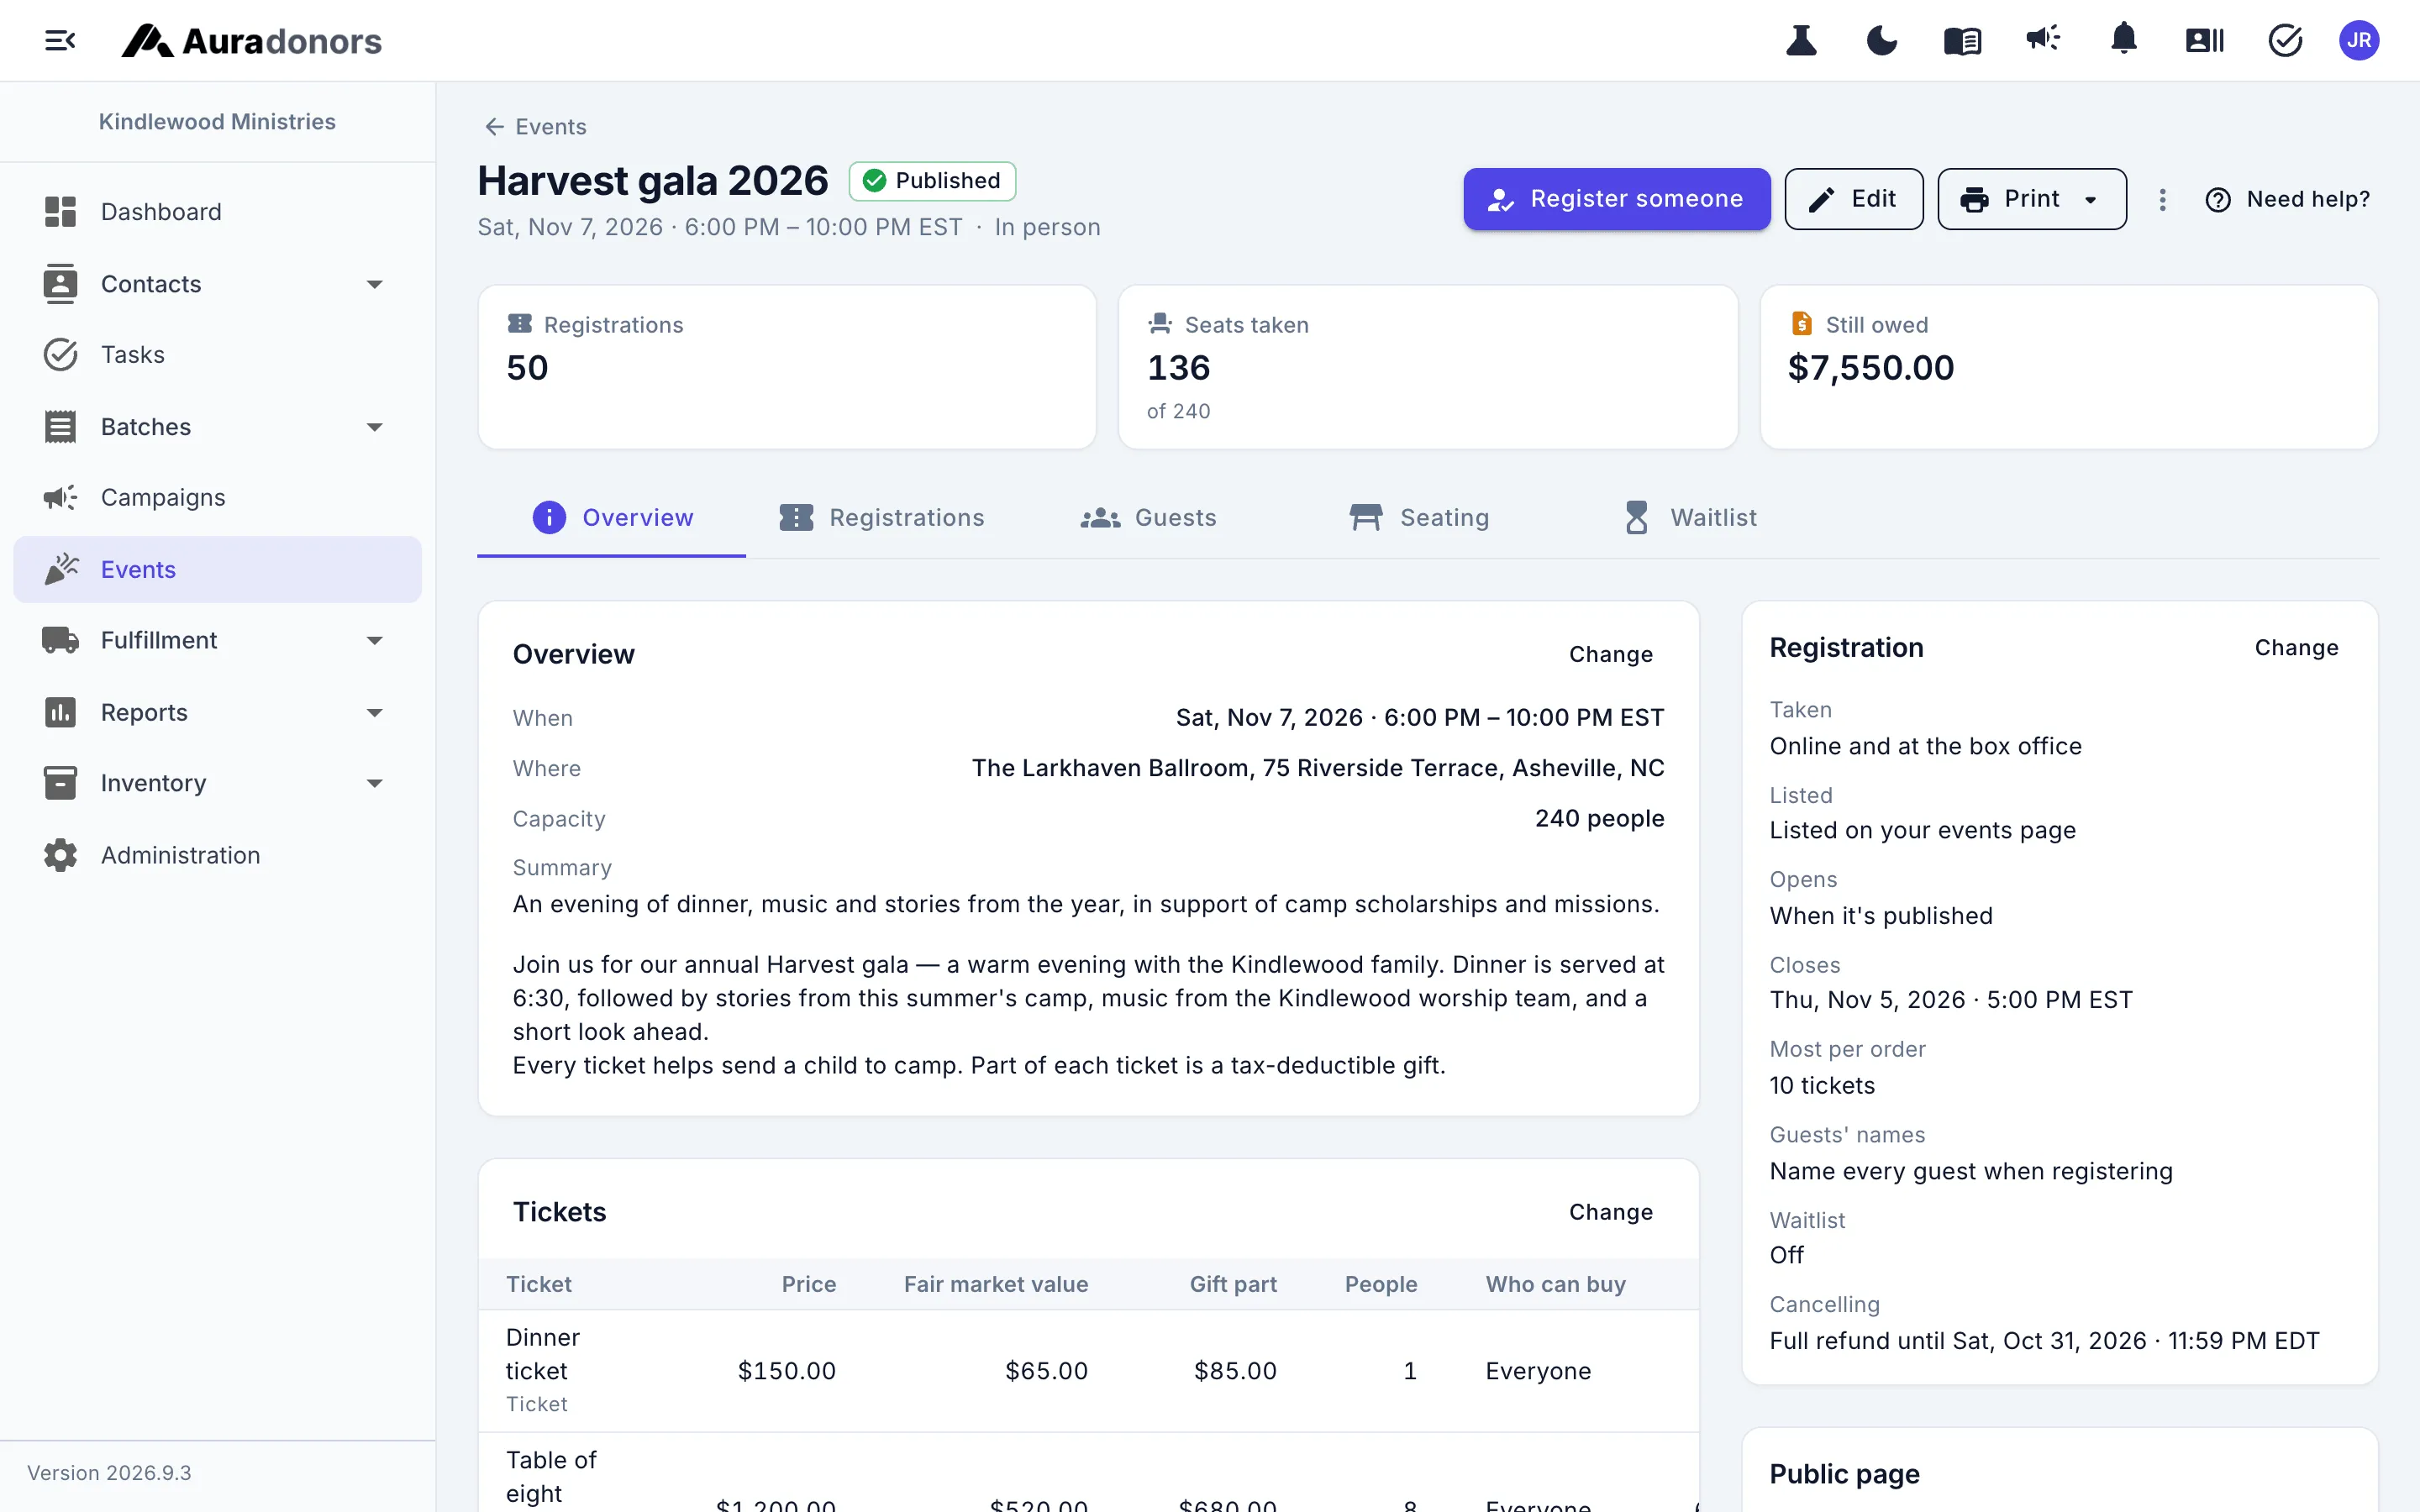
Task: Collapse the sidebar menu icon
Action: point(60,41)
